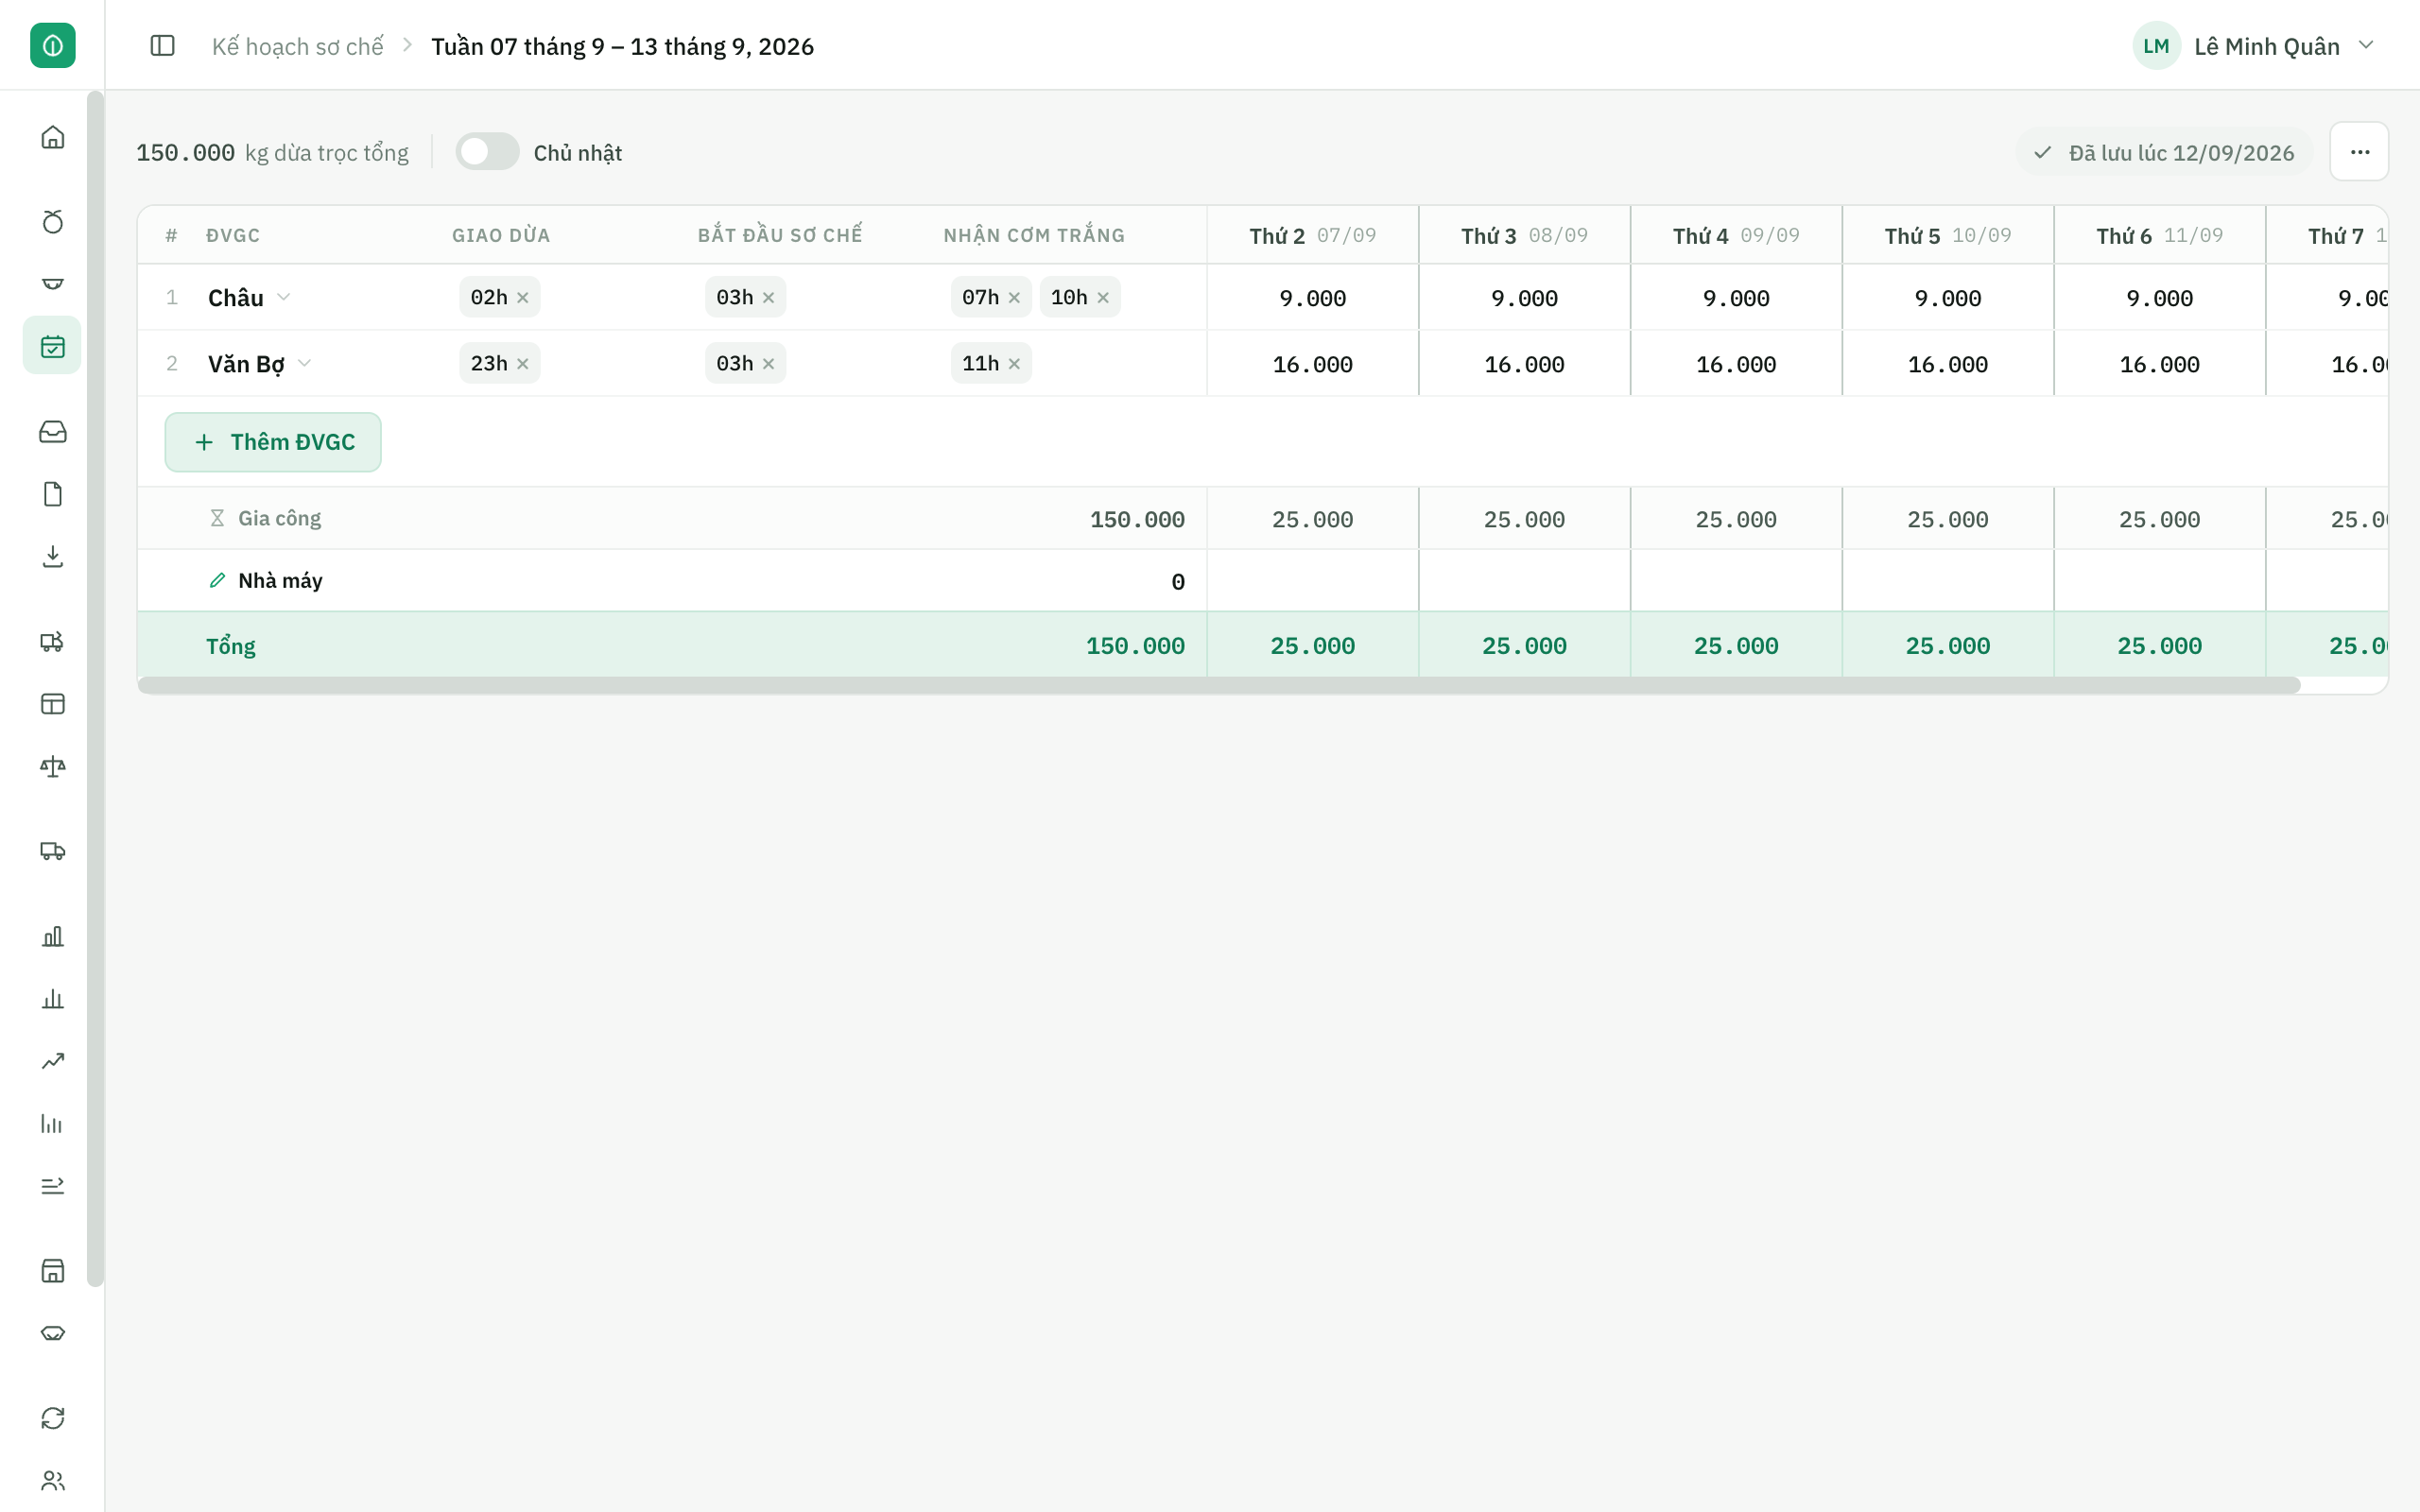
Task: Click Văn Bợ's Thứ 4 value 16.000
Action: click(1736, 364)
